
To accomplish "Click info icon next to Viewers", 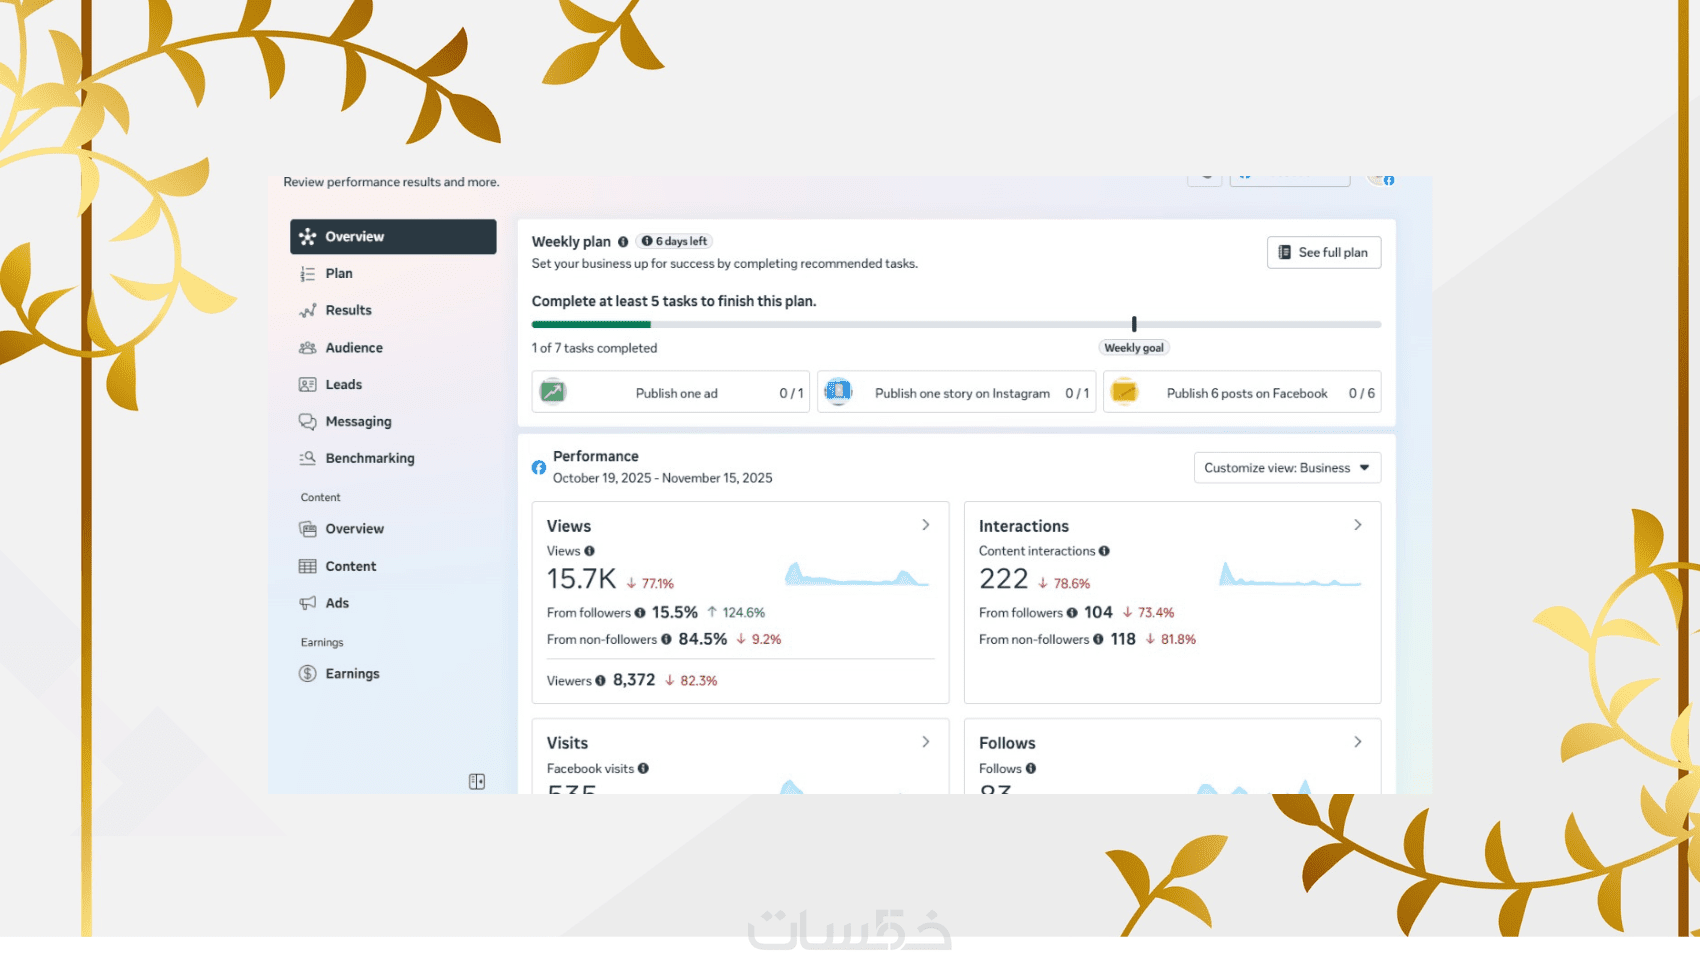I will 600,681.
